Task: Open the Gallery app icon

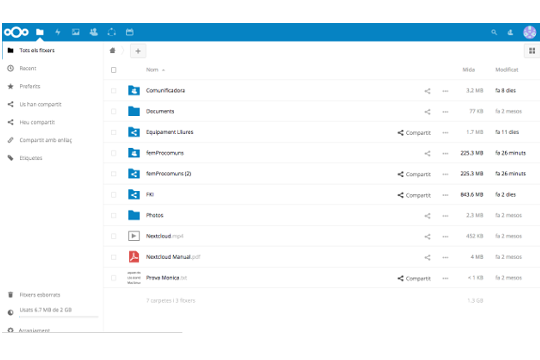Action: point(76,32)
